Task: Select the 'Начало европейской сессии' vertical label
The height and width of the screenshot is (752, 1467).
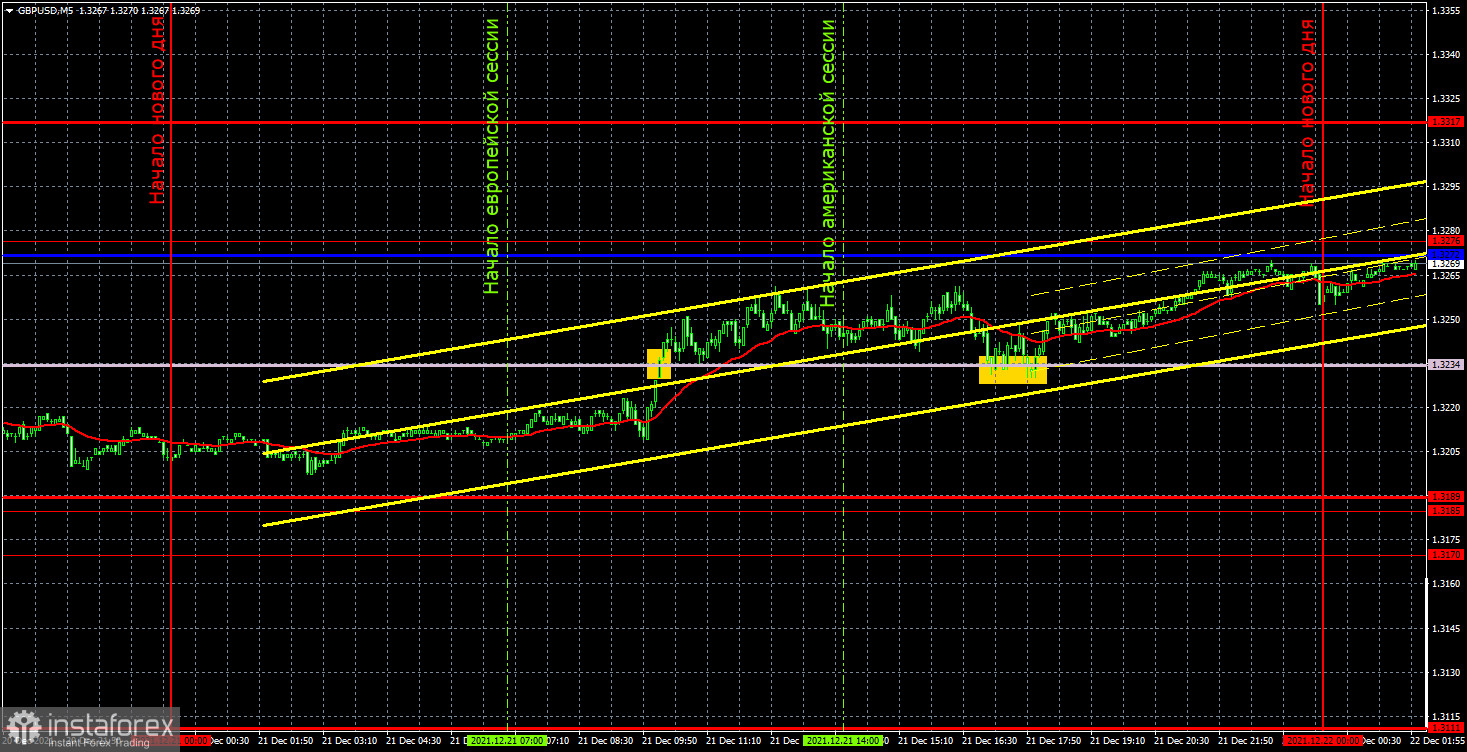Action: [x=491, y=155]
